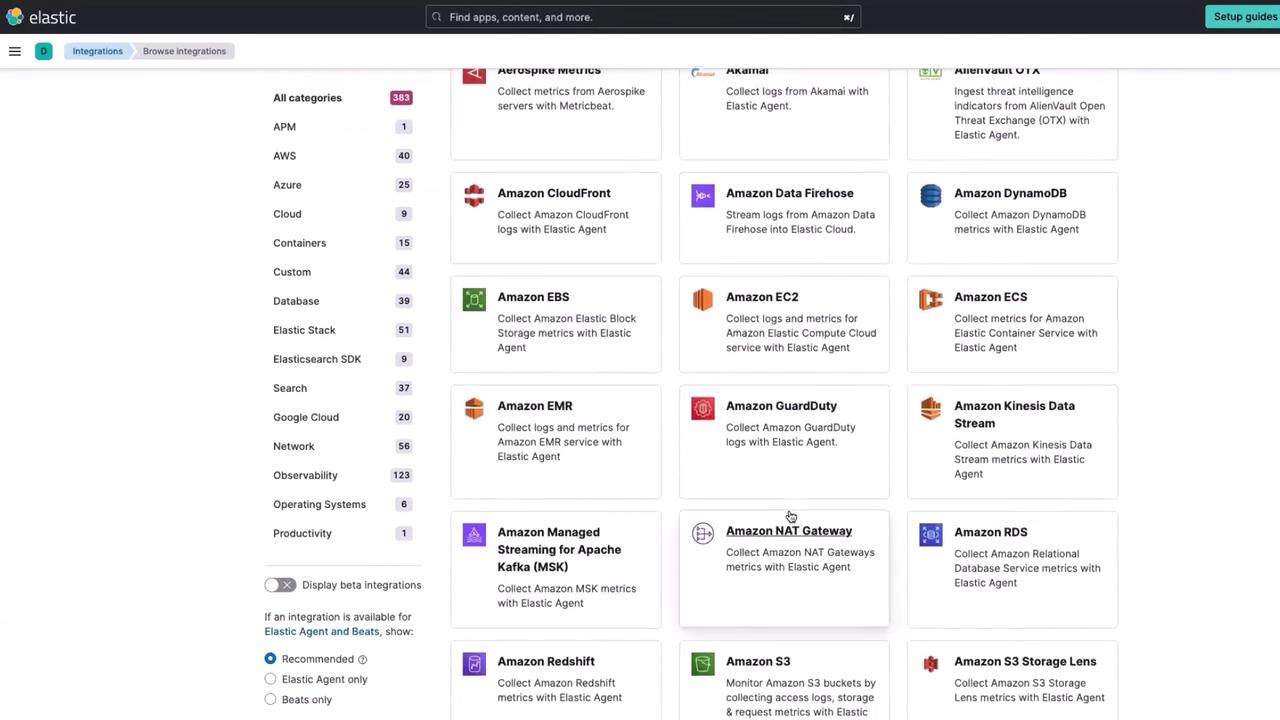Select the Recommended radio option

pos(270,659)
